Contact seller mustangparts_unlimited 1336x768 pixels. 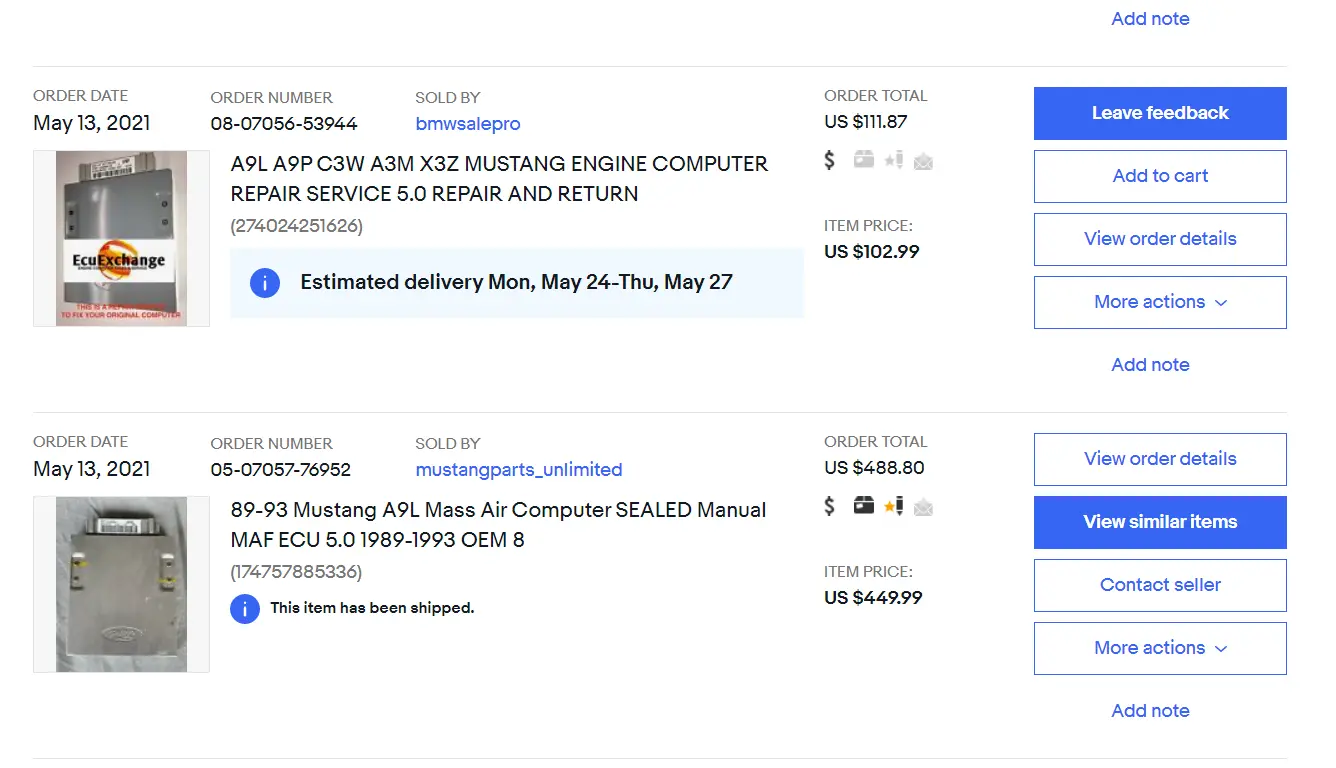point(1160,585)
